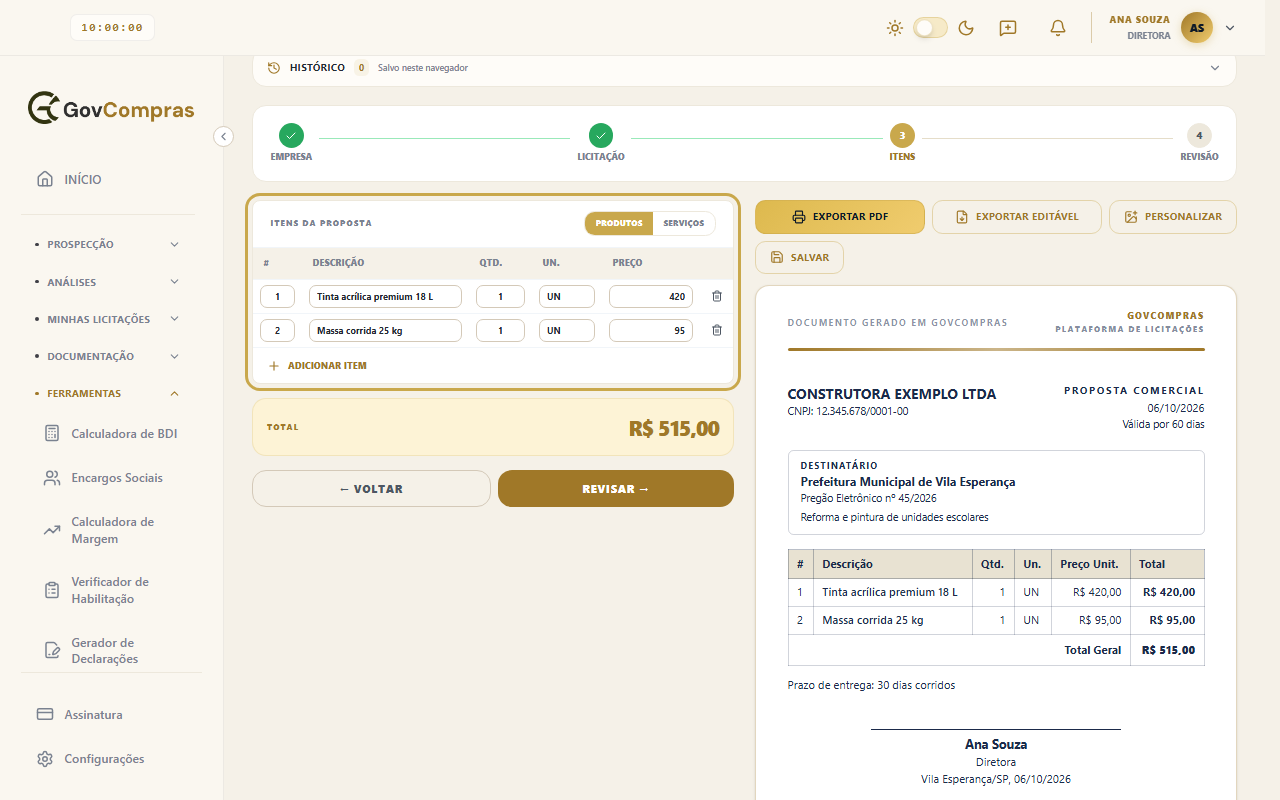Click Adicionar Item
Viewport: 1280px width, 800px height.
(318, 366)
